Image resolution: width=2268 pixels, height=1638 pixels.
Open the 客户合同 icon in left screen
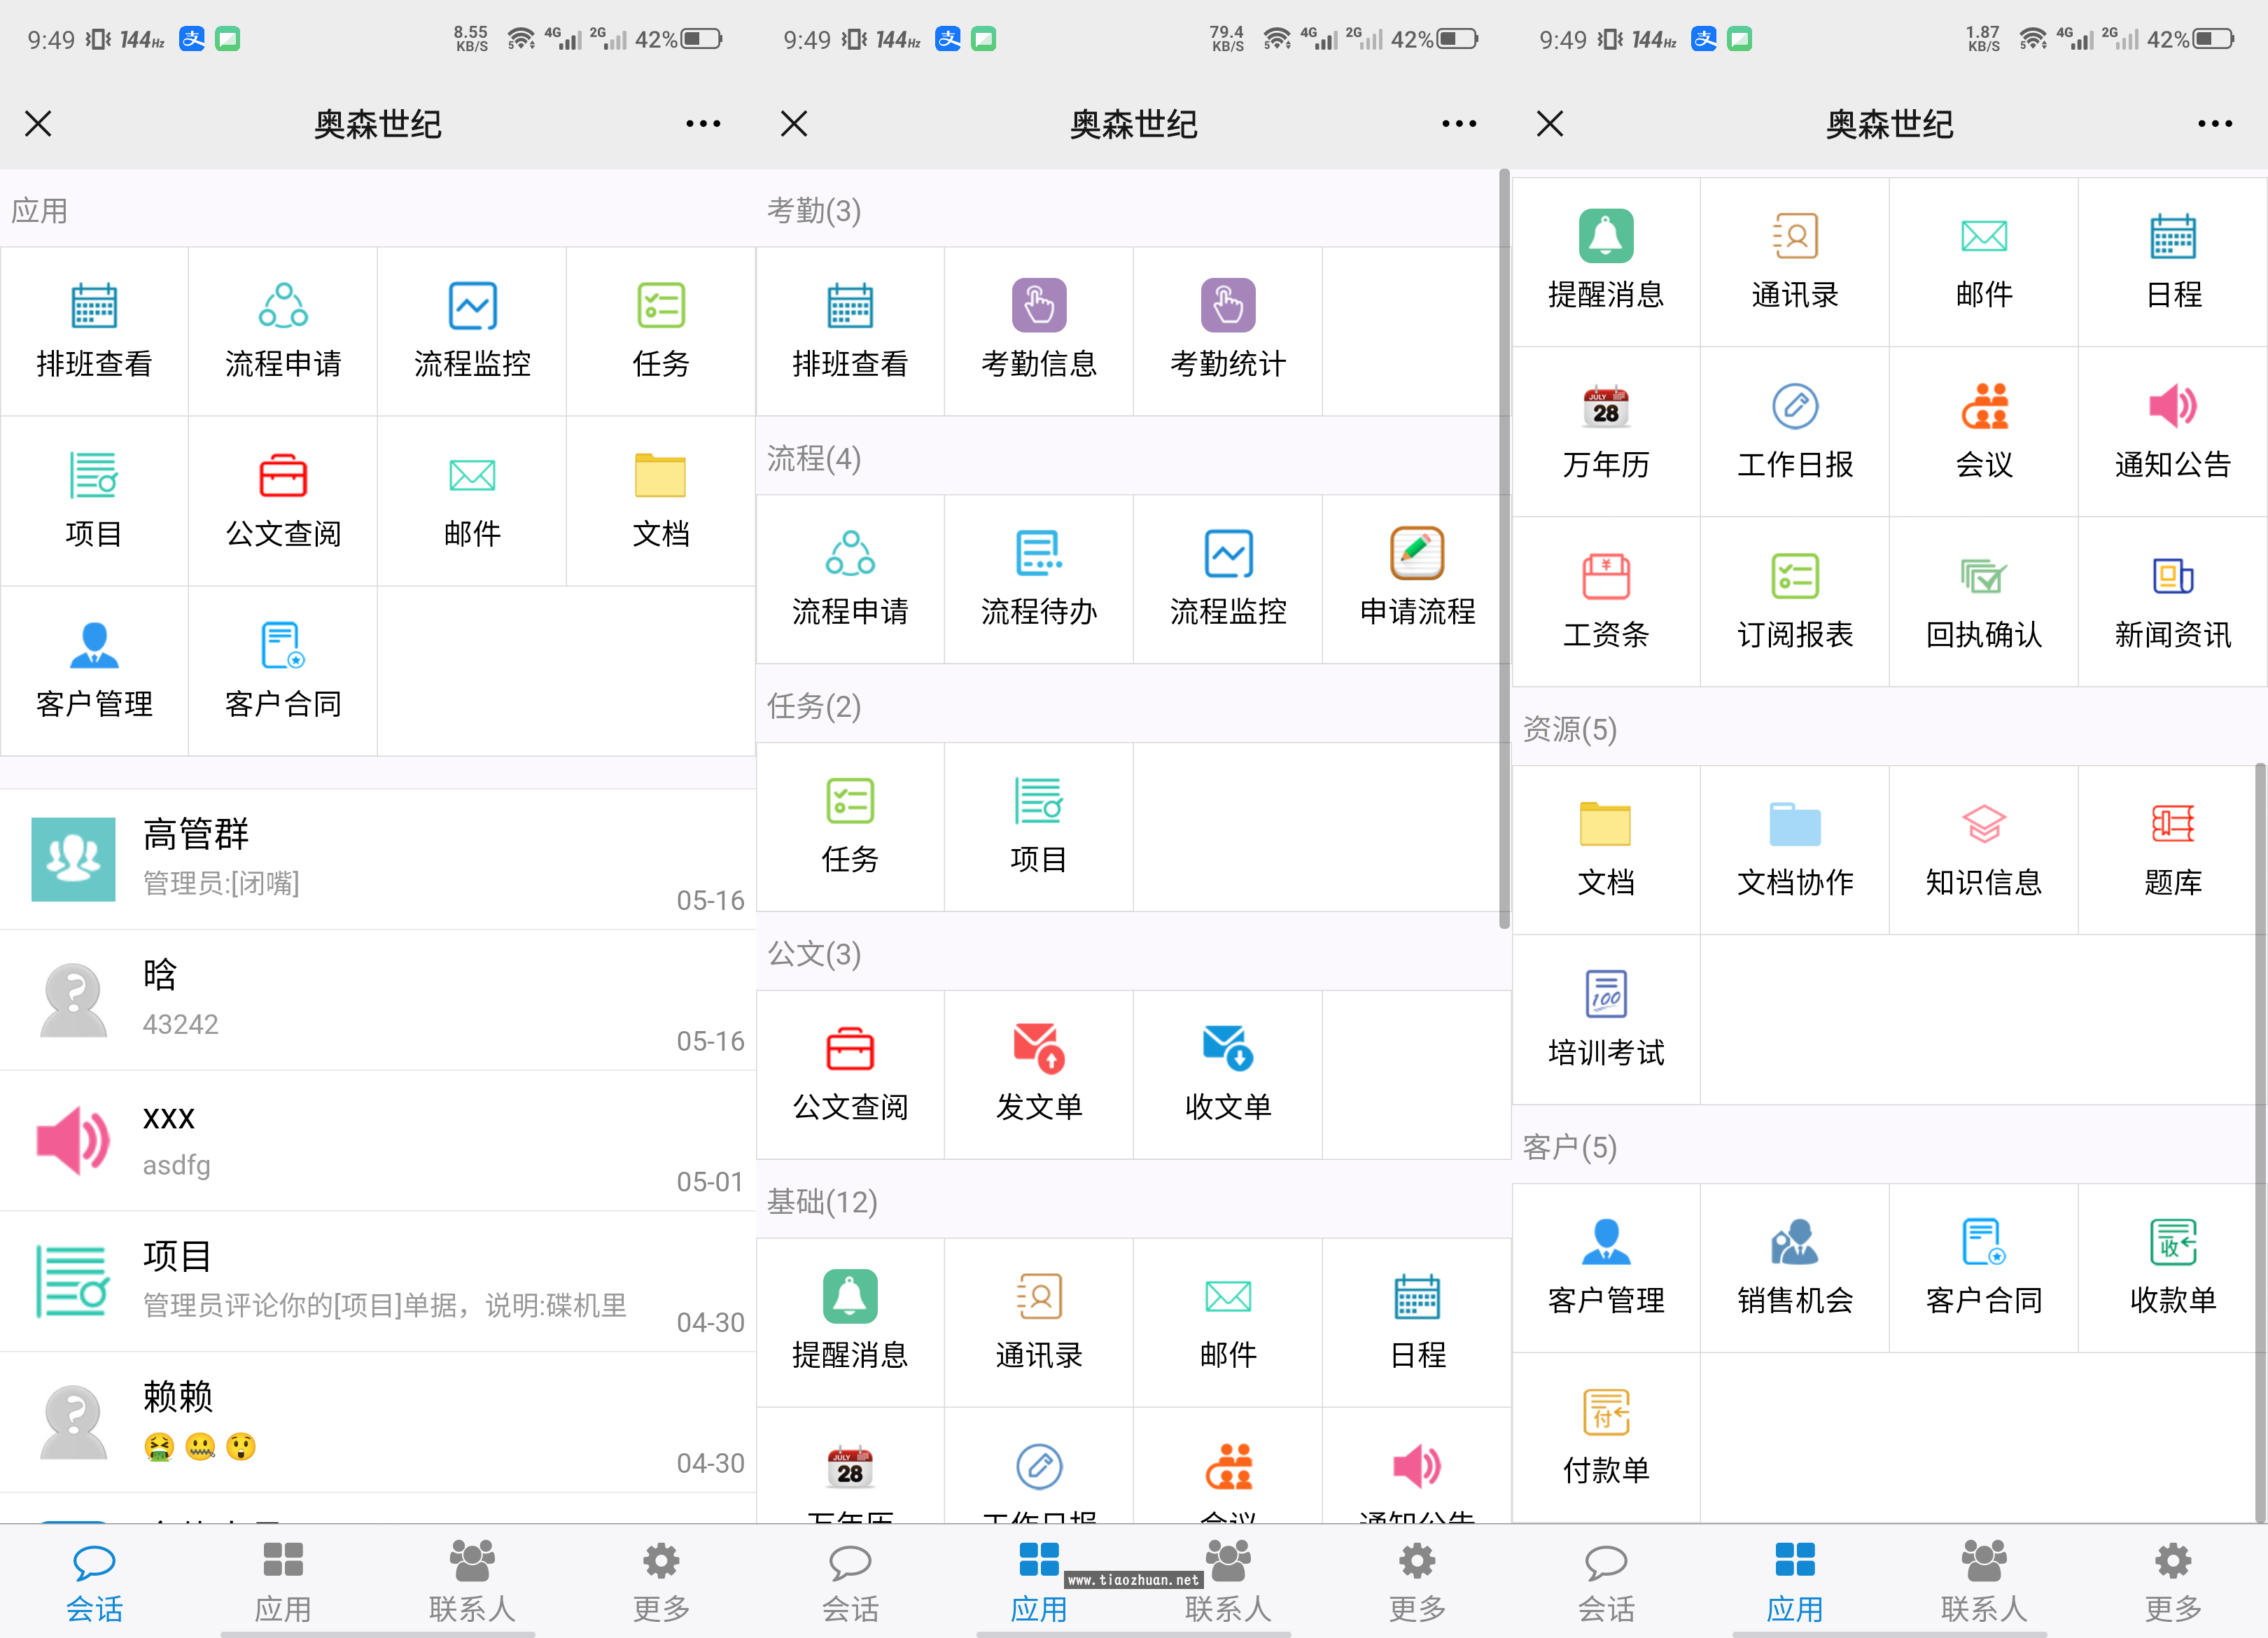282,670
